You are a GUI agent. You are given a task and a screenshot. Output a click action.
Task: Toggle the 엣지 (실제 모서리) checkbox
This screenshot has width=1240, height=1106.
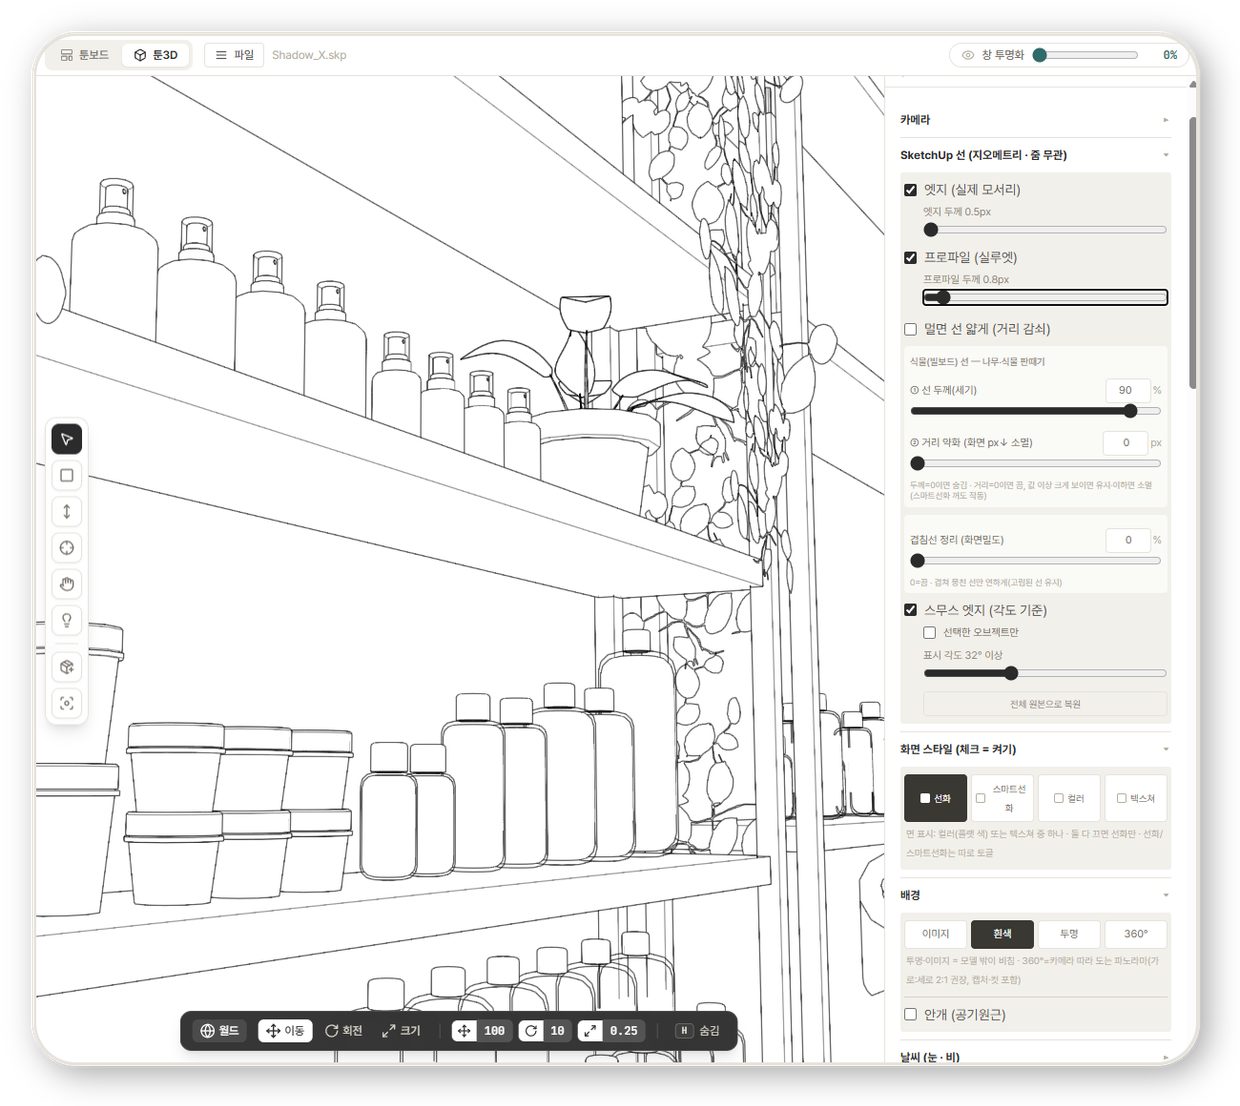click(x=910, y=190)
